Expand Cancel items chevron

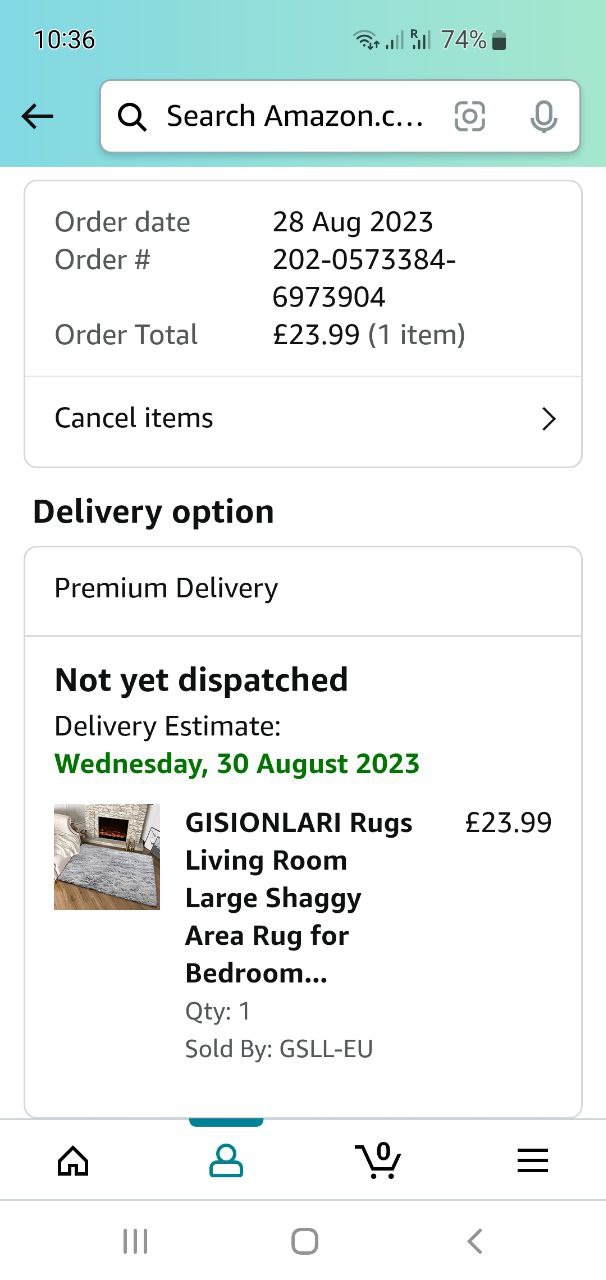(548, 418)
